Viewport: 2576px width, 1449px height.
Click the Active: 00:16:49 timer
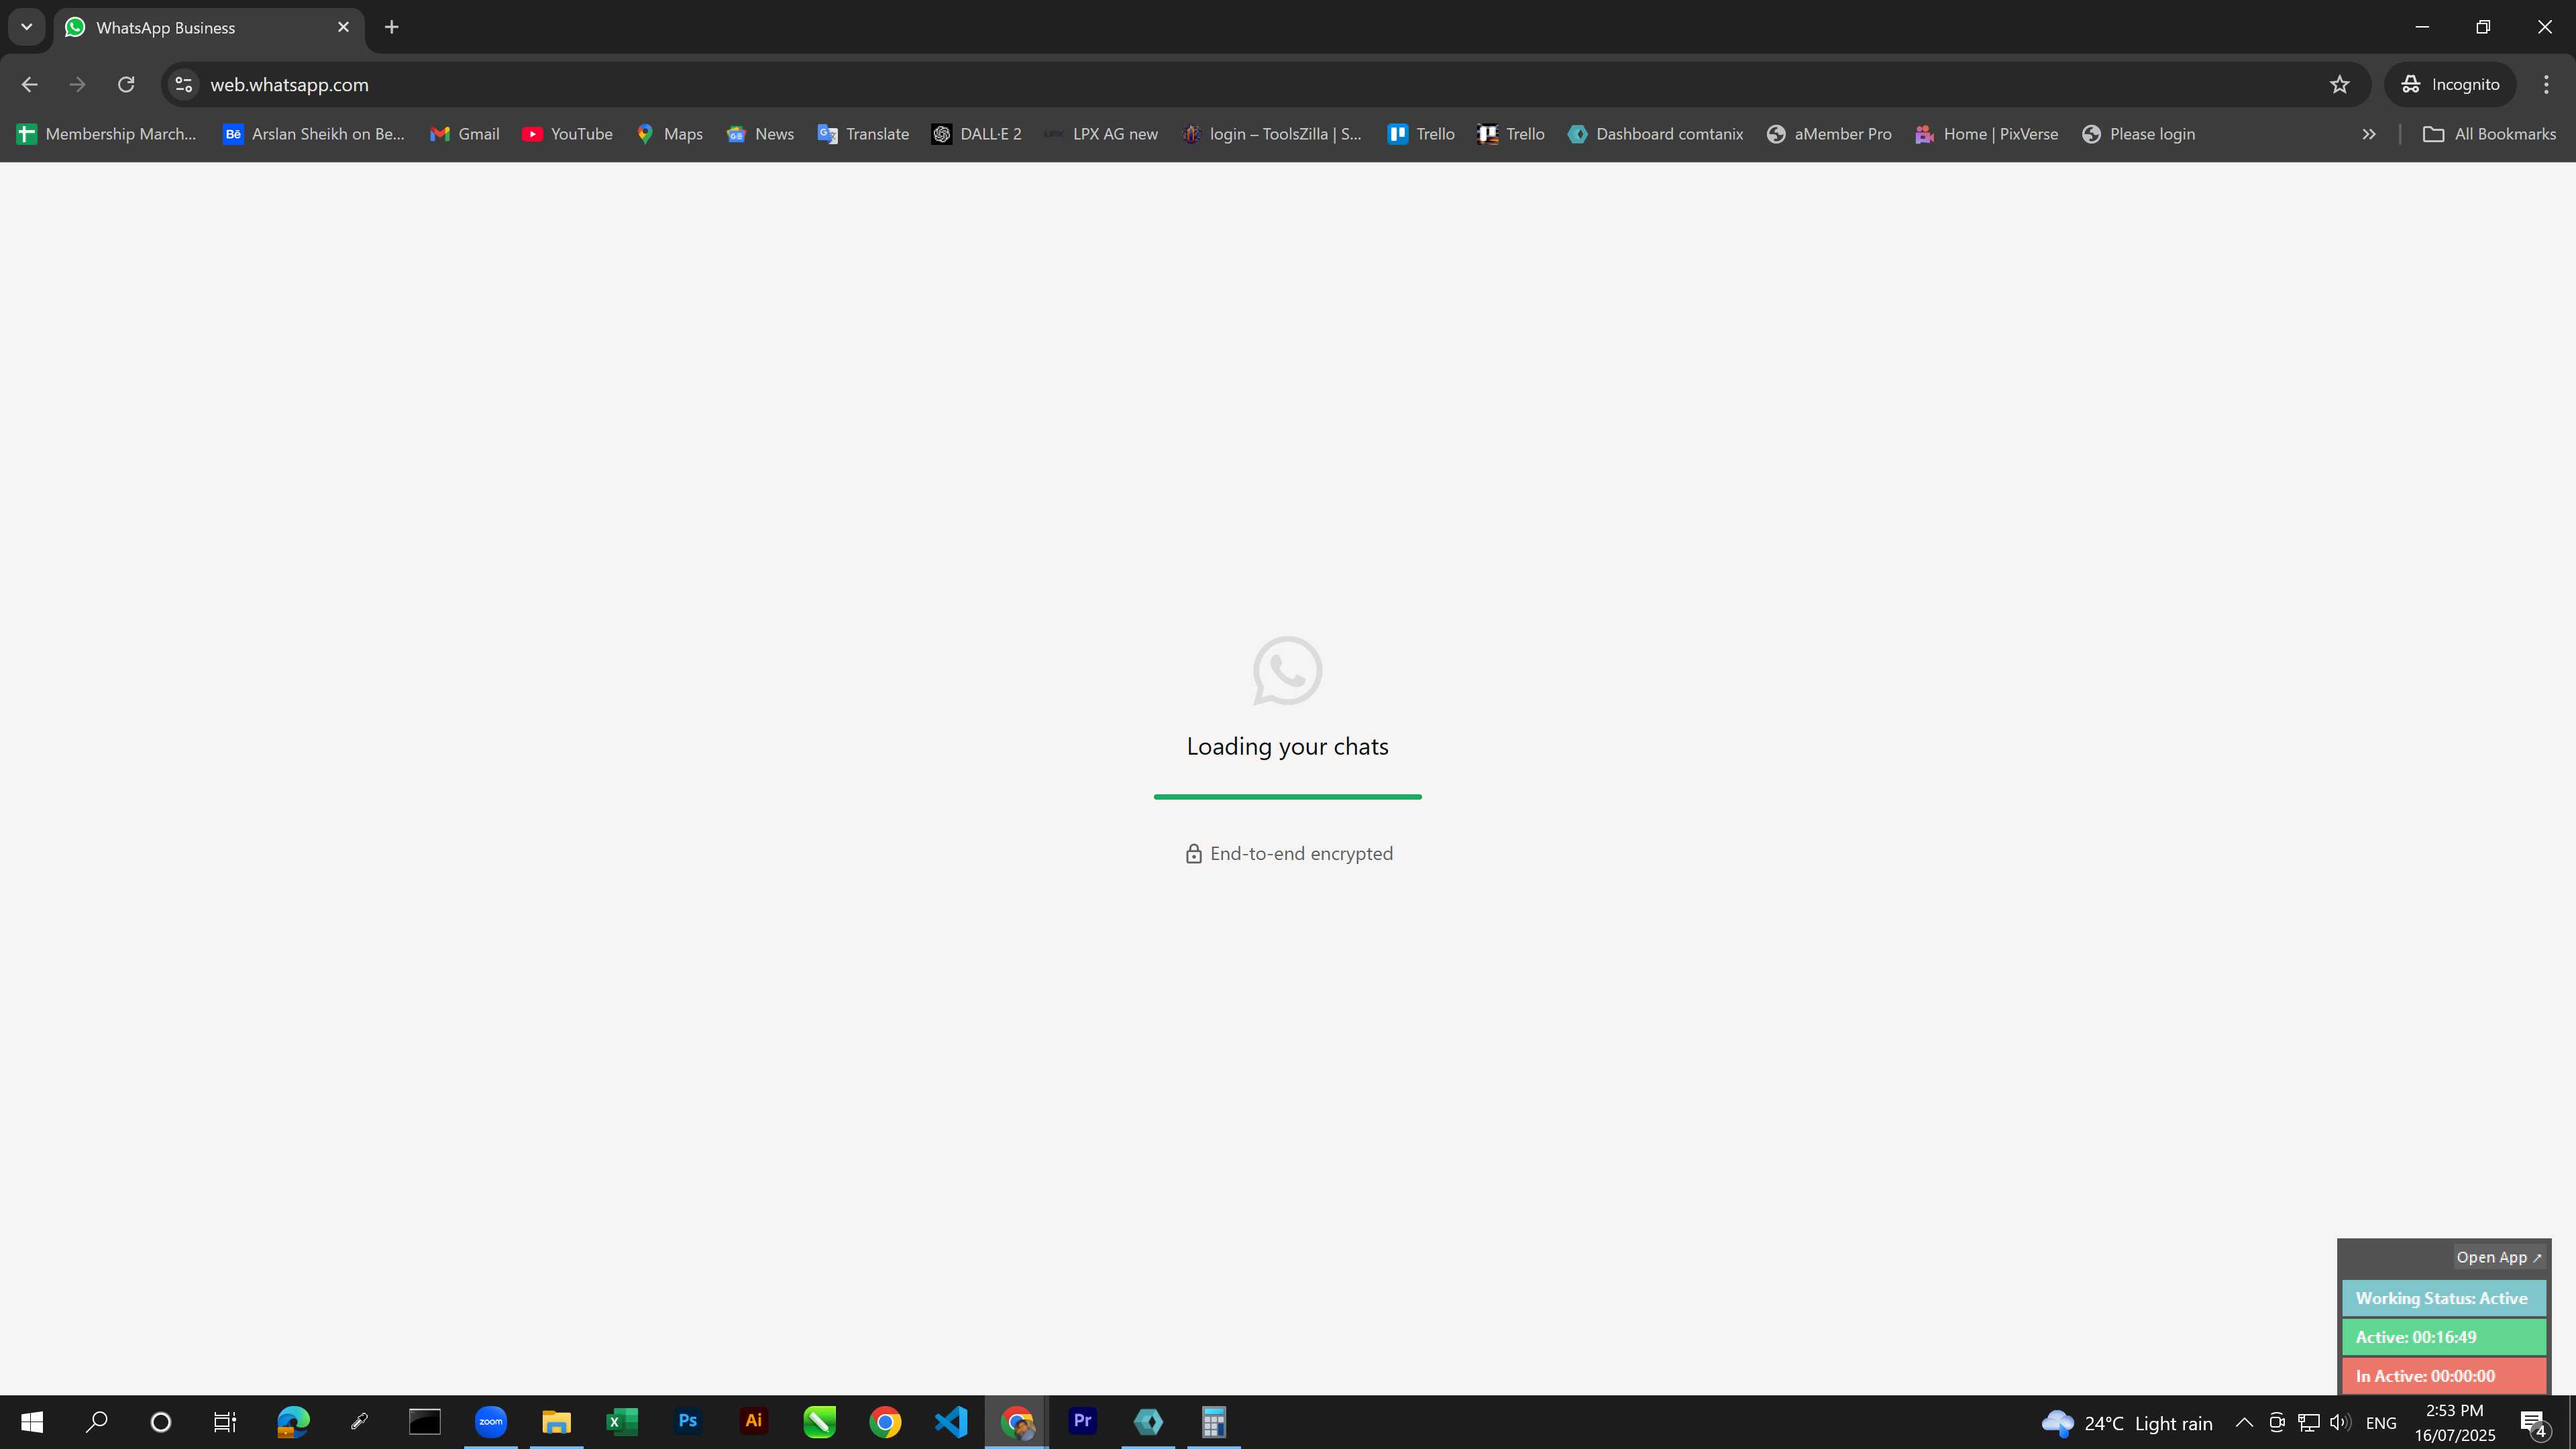pyautogui.click(x=2443, y=1337)
